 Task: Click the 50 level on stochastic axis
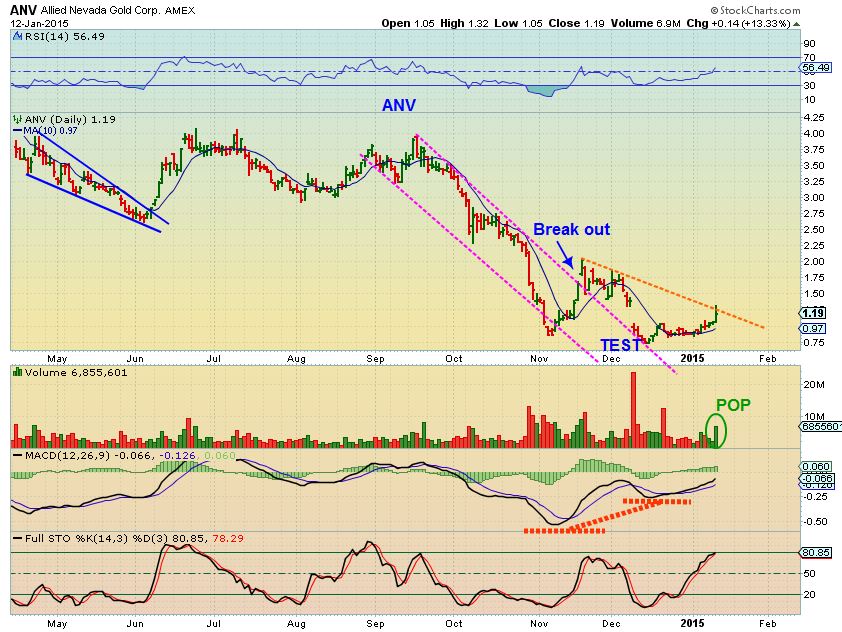809,573
